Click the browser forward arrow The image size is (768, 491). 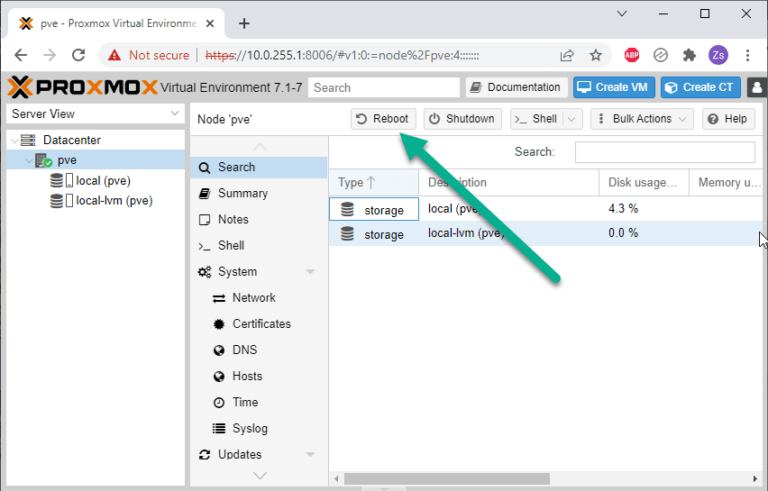pyautogui.click(x=49, y=55)
